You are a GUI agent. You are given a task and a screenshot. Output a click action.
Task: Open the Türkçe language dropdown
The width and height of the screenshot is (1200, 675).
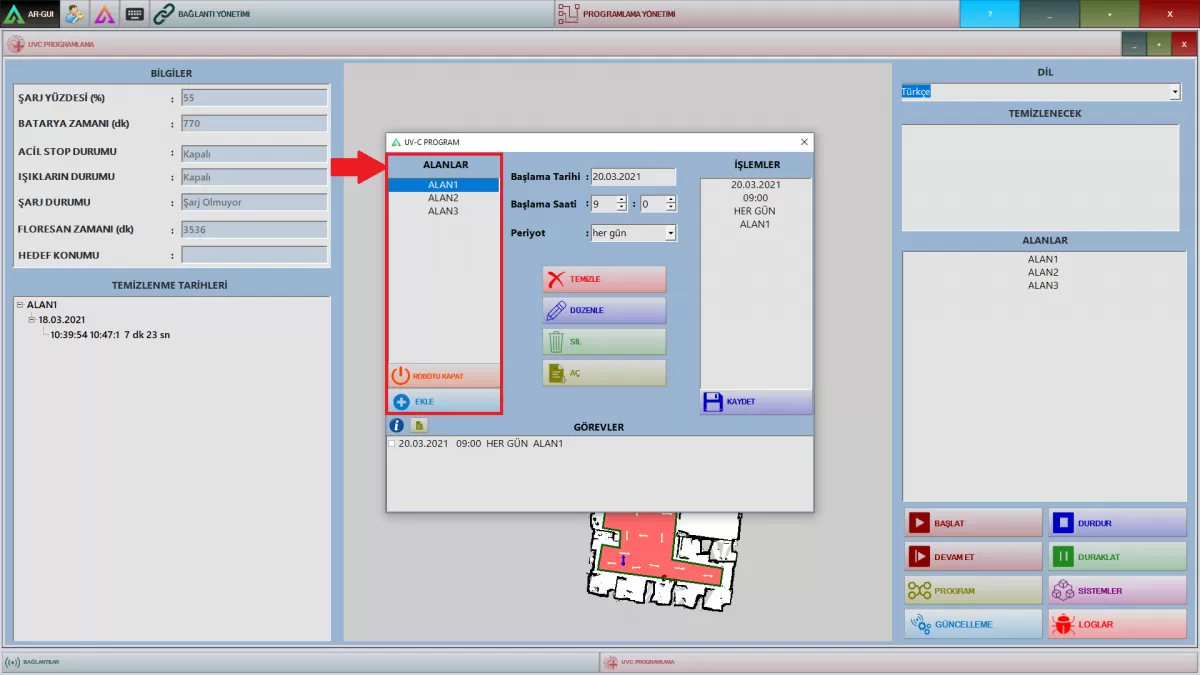1174,92
